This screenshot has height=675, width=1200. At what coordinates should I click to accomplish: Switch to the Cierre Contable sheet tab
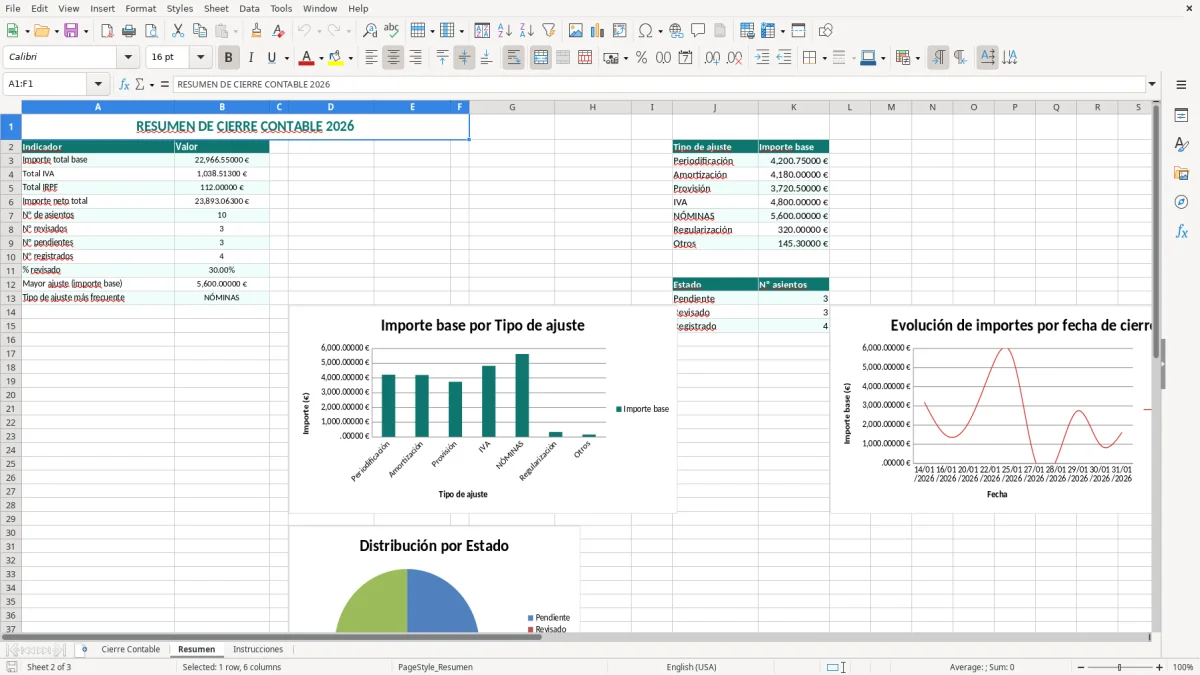(x=130, y=649)
